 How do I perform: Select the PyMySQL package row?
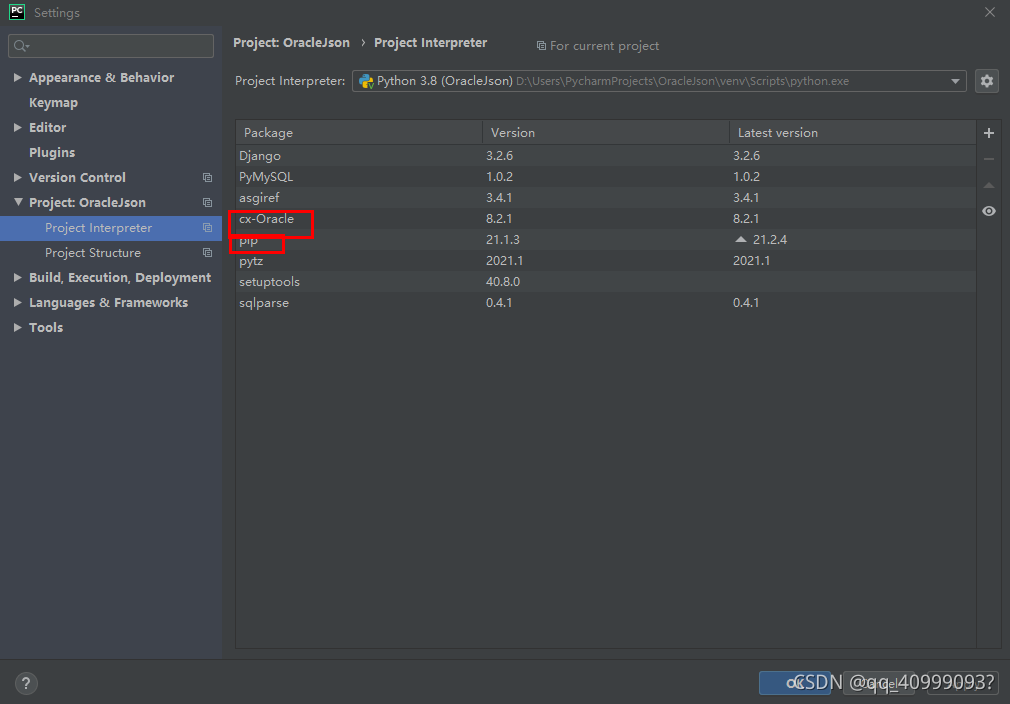coord(605,176)
